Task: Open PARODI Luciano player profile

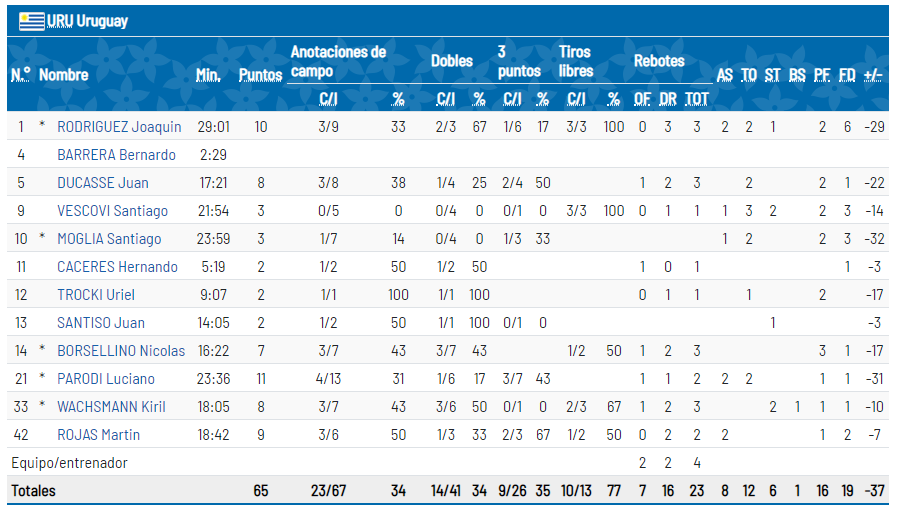Action: (x=105, y=379)
